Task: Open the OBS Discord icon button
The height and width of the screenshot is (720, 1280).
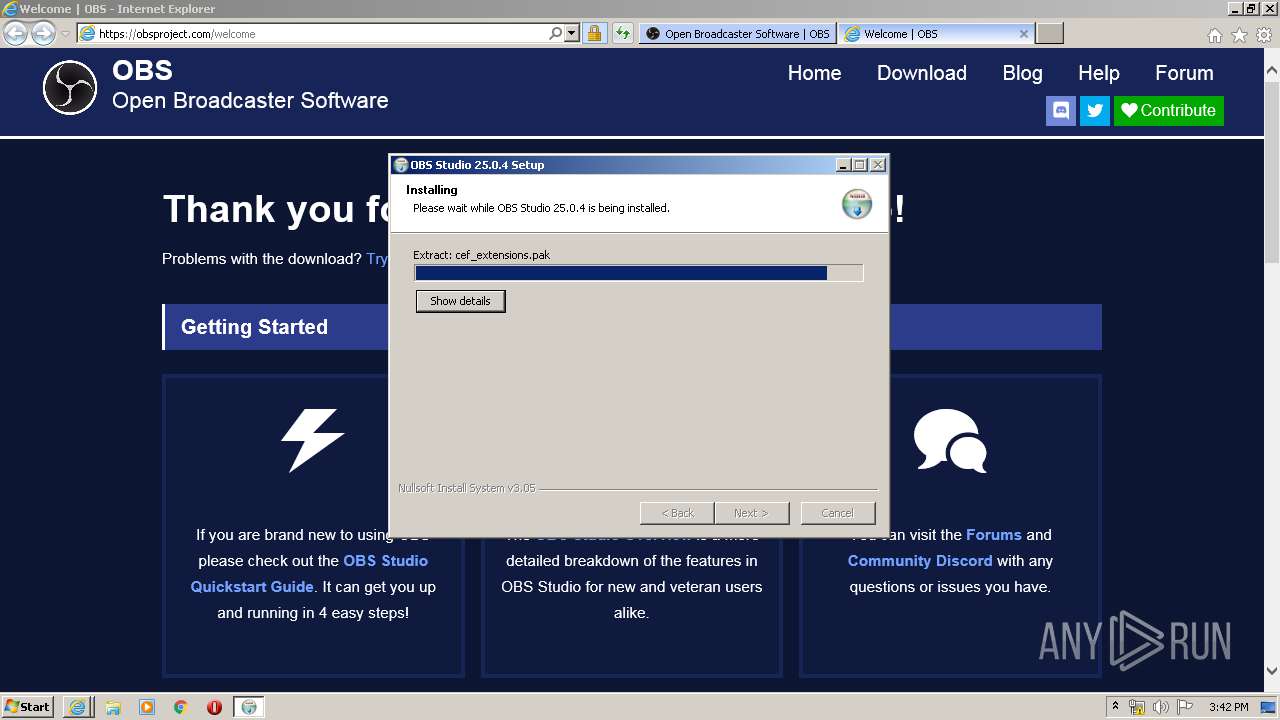Action: coord(1061,110)
